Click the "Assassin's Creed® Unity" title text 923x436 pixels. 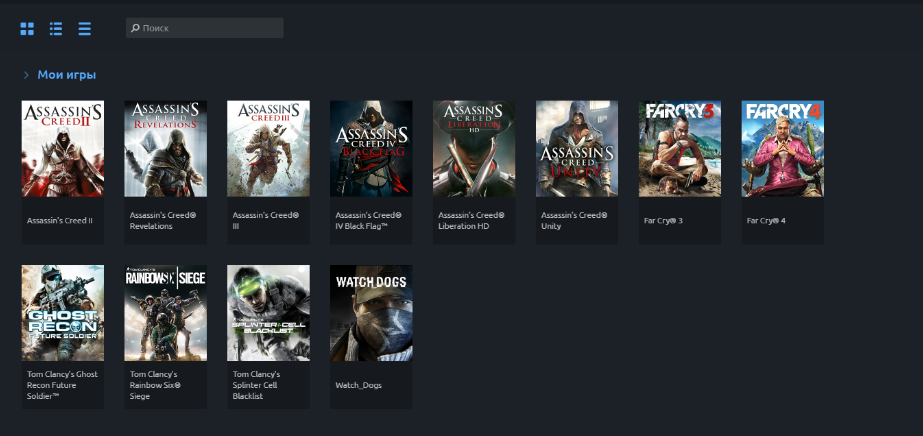coord(575,221)
